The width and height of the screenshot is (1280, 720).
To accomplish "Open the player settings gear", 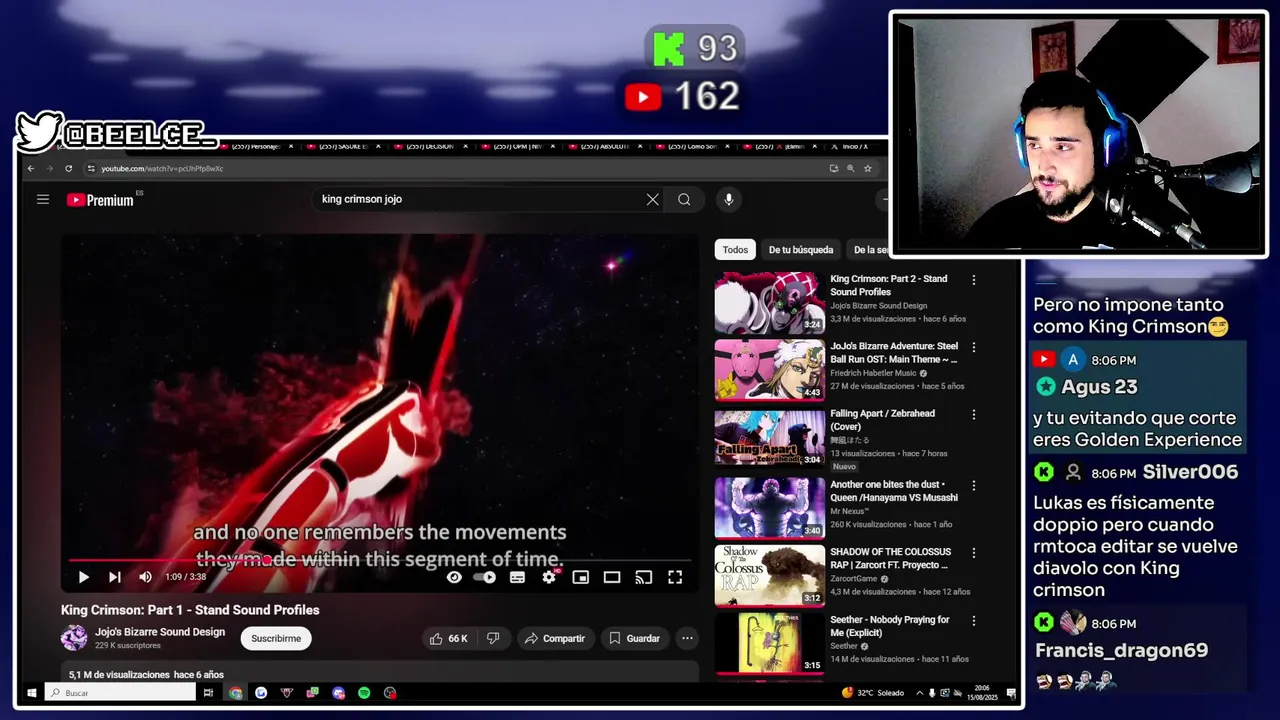I will pyautogui.click(x=549, y=577).
